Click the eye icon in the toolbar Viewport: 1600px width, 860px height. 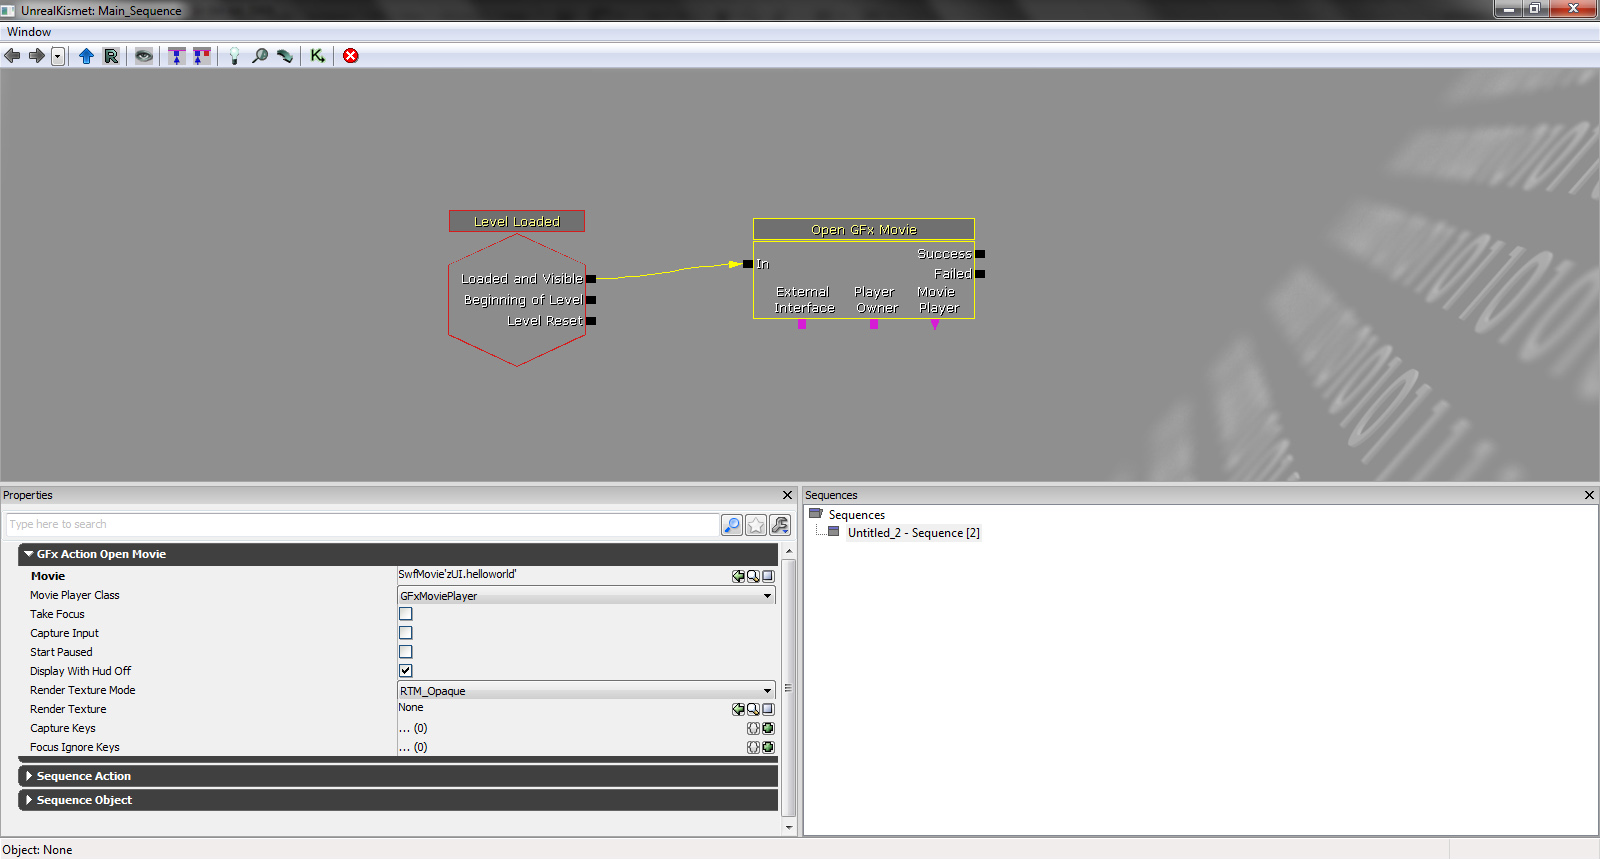pyautogui.click(x=144, y=56)
